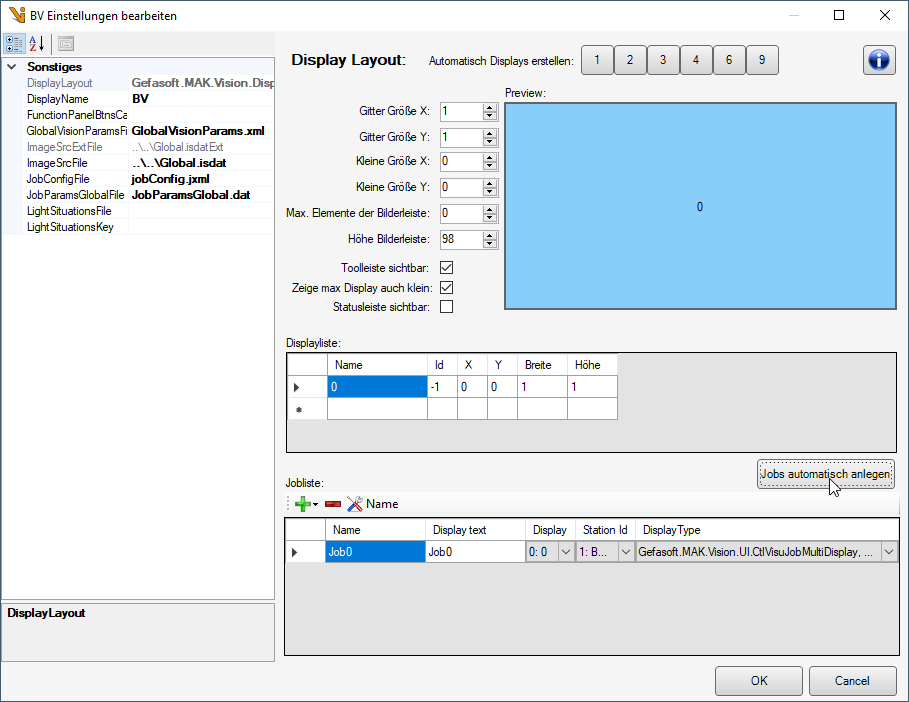Click the Name cell '0' in Displayliste
Screen dimensions: 909x702
pos(377,387)
